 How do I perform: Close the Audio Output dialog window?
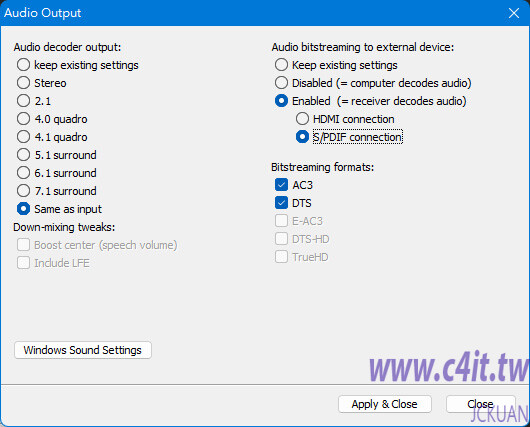pos(514,13)
